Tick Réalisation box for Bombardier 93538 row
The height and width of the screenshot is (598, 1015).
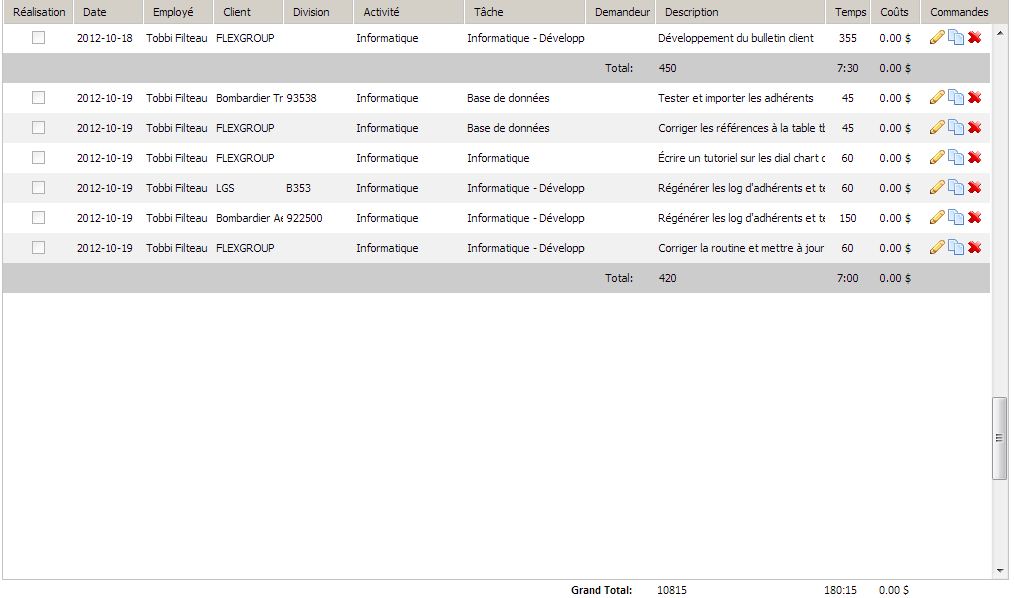tap(39, 98)
